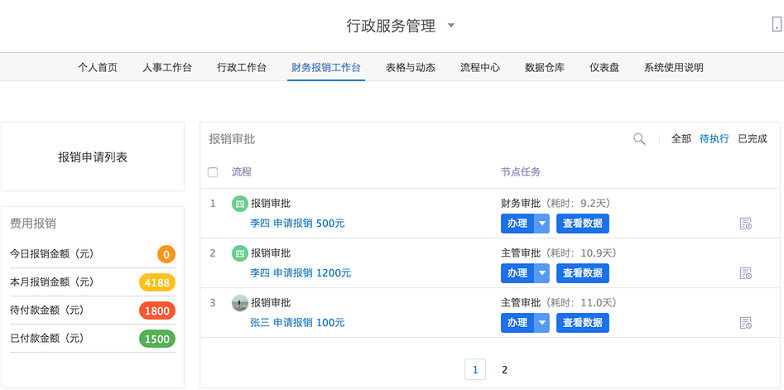
Task: Go to page 2 of the list
Action: (504, 370)
